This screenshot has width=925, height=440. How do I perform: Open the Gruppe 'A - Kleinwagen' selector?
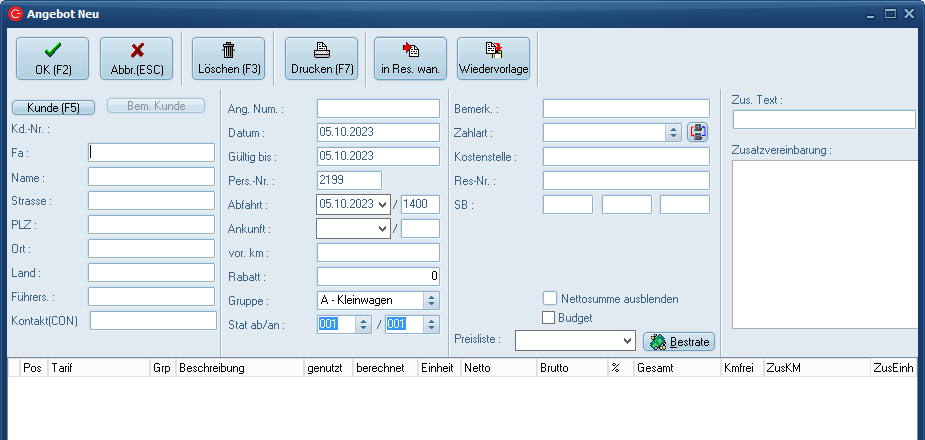[x=431, y=300]
